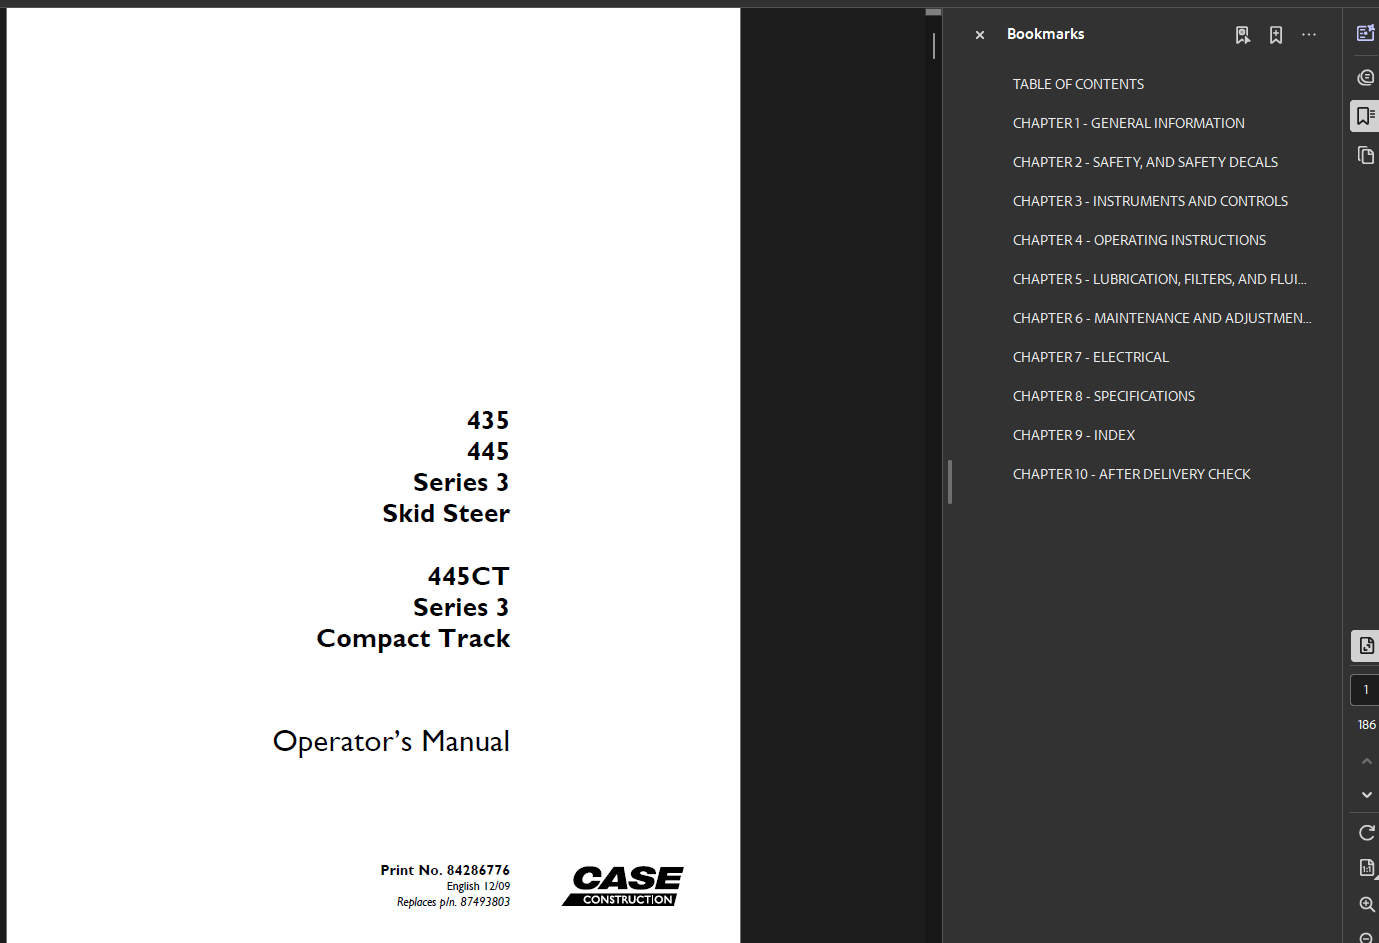This screenshot has height=943, width=1379.
Task: Open Chapter 2 - Safety, and Safety Decals
Action: coord(1145,162)
